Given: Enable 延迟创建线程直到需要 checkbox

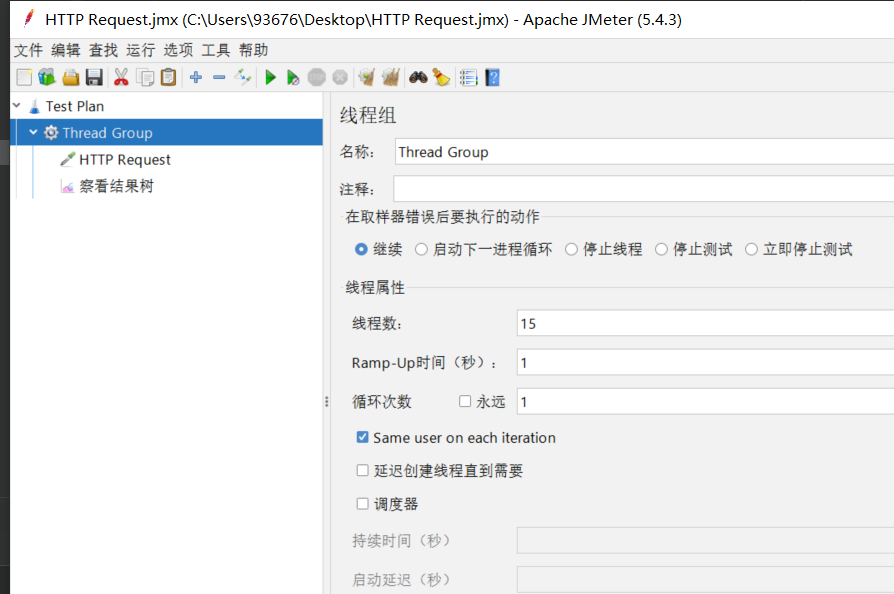Looking at the screenshot, I should click(x=363, y=470).
